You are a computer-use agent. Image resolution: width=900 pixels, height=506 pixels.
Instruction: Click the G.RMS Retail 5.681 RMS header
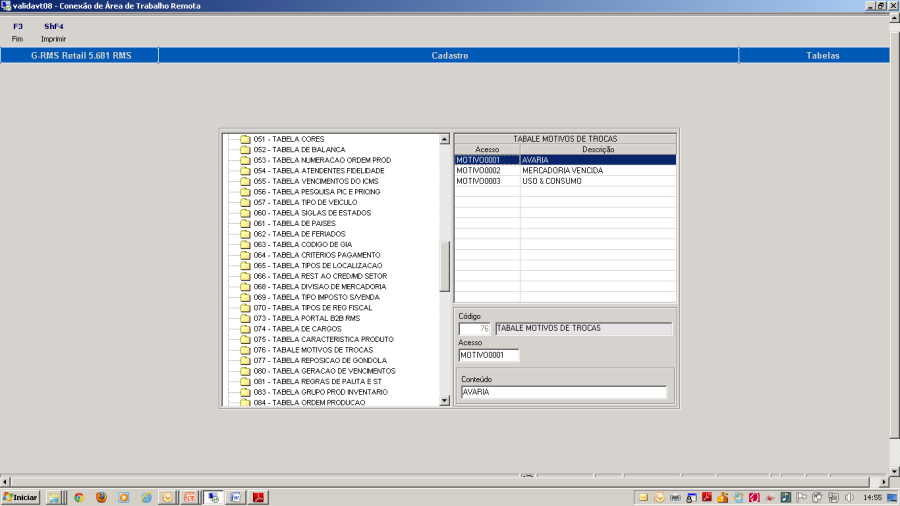pos(80,56)
